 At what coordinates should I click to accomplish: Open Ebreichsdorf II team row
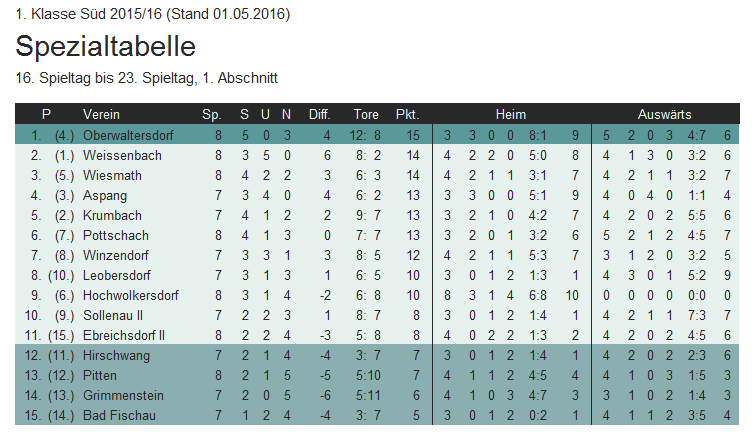tap(377, 335)
